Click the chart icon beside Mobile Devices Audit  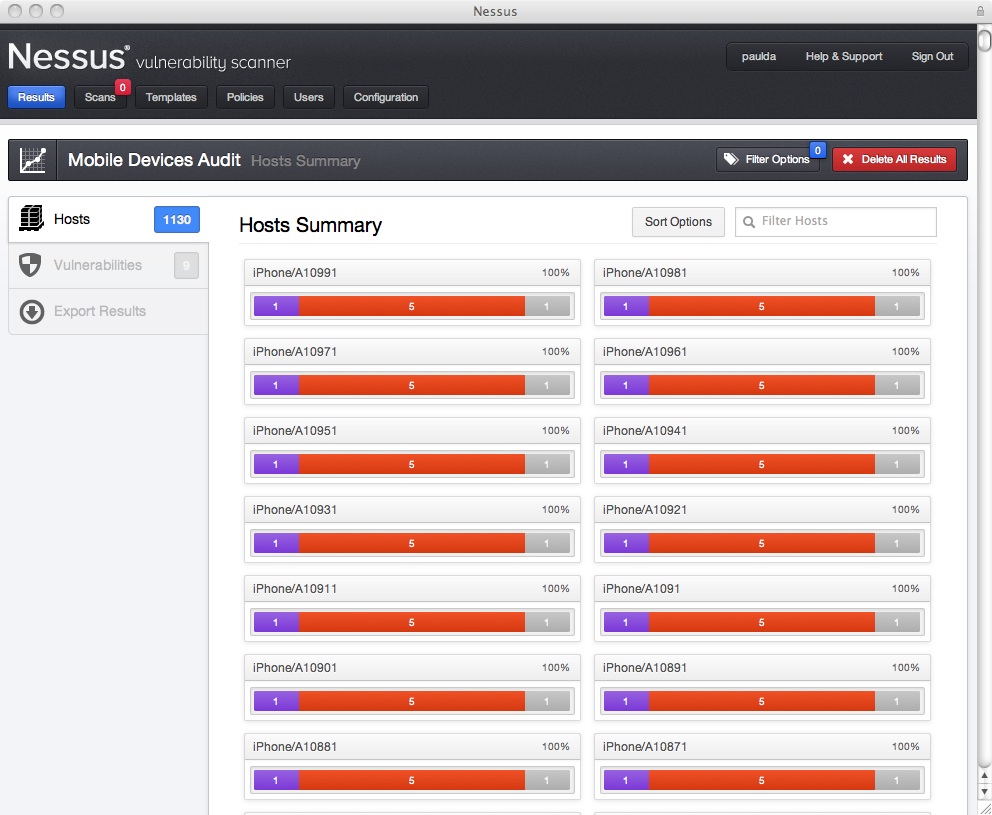click(33, 159)
